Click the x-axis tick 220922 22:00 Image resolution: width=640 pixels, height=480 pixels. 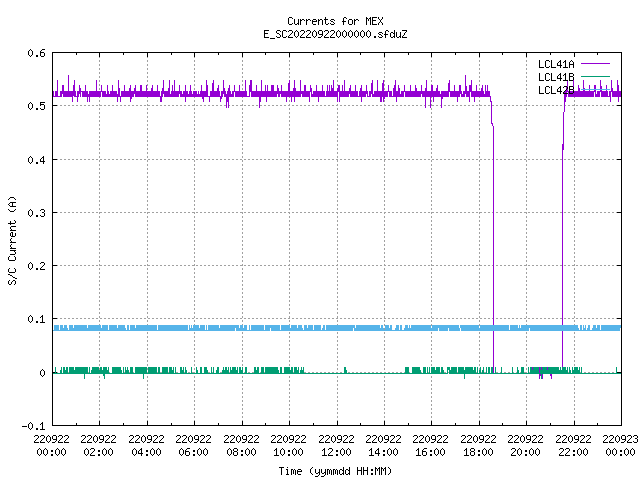coord(573,445)
